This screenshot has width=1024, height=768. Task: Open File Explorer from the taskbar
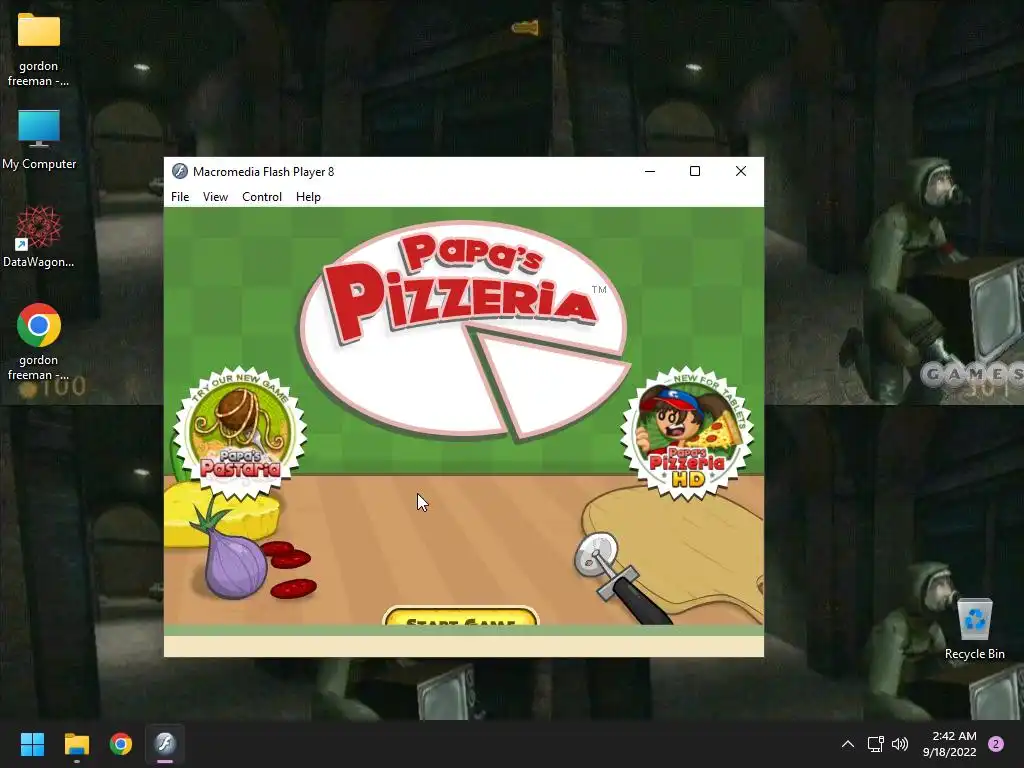(76, 744)
